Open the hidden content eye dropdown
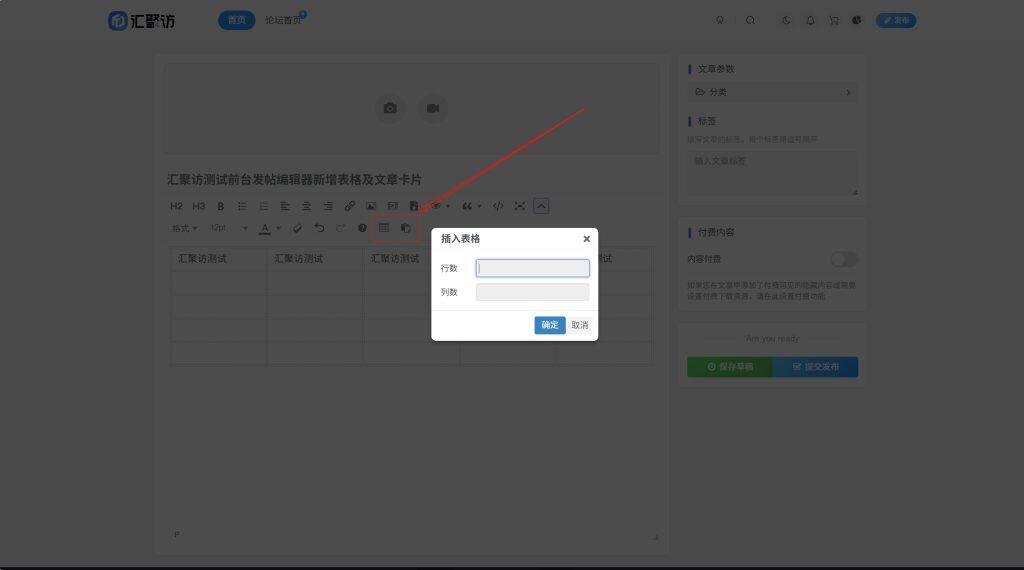The width and height of the screenshot is (1024, 570). pos(440,206)
